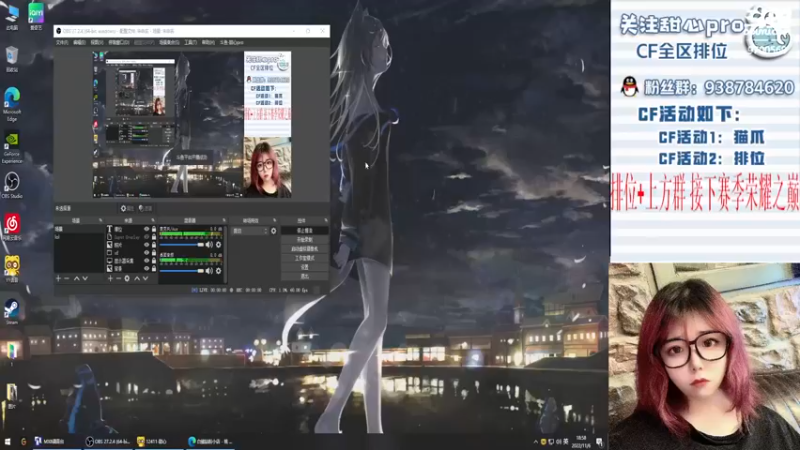Toggle the lock on the bottom image source
The image size is (800, 450).
point(154,268)
